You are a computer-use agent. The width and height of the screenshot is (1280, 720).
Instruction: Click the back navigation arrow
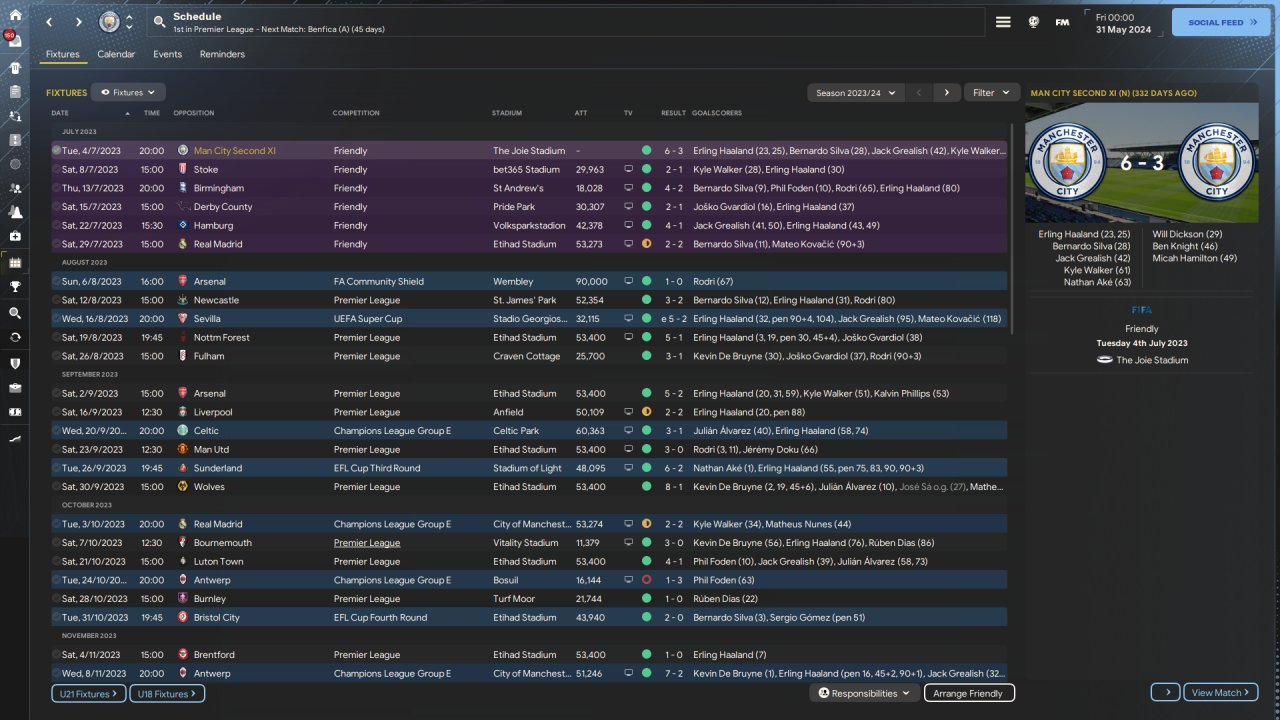pyautogui.click(x=50, y=22)
